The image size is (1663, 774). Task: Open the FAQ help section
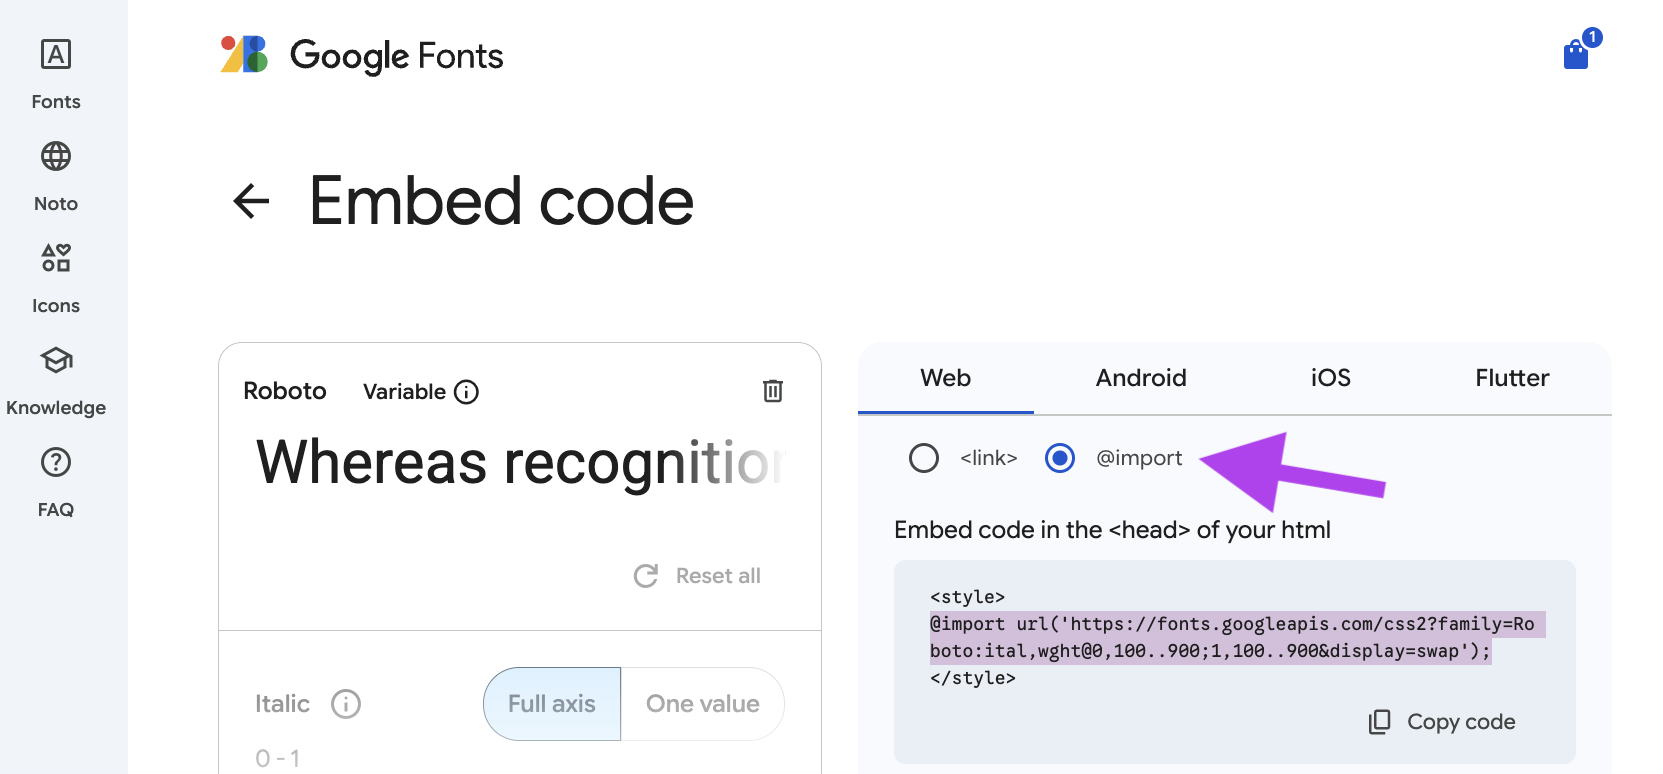[56, 482]
